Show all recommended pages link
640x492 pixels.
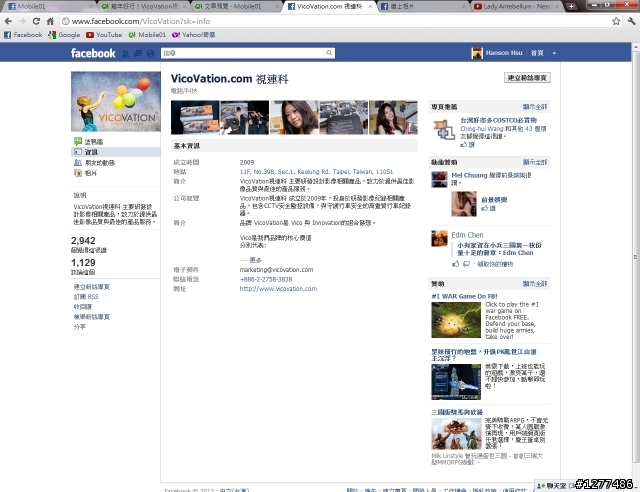click(535, 107)
